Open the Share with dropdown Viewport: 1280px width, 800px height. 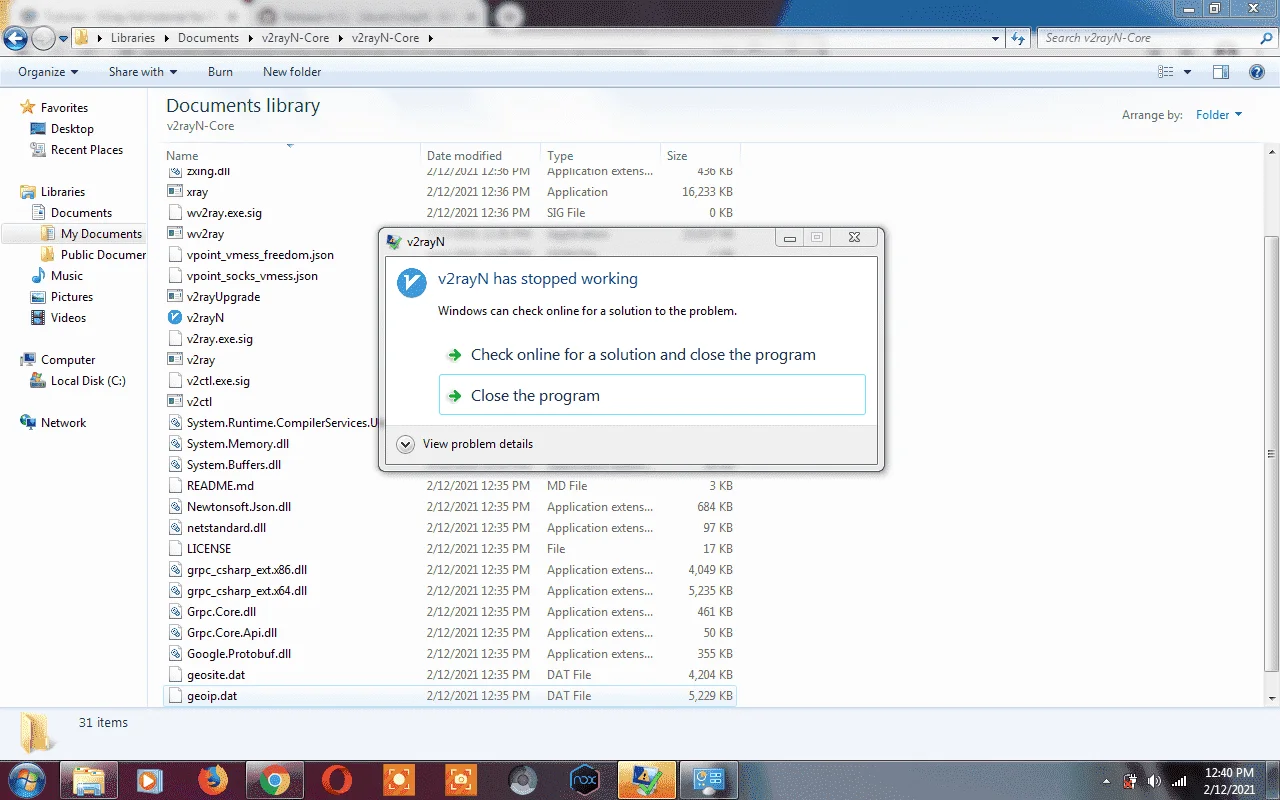143,72
